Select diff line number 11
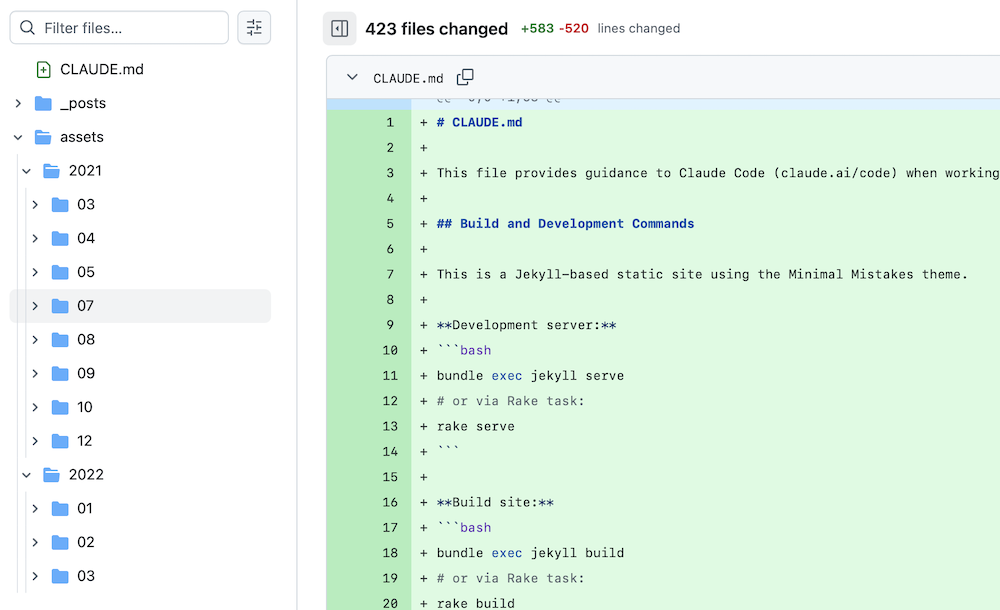 click(x=390, y=376)
